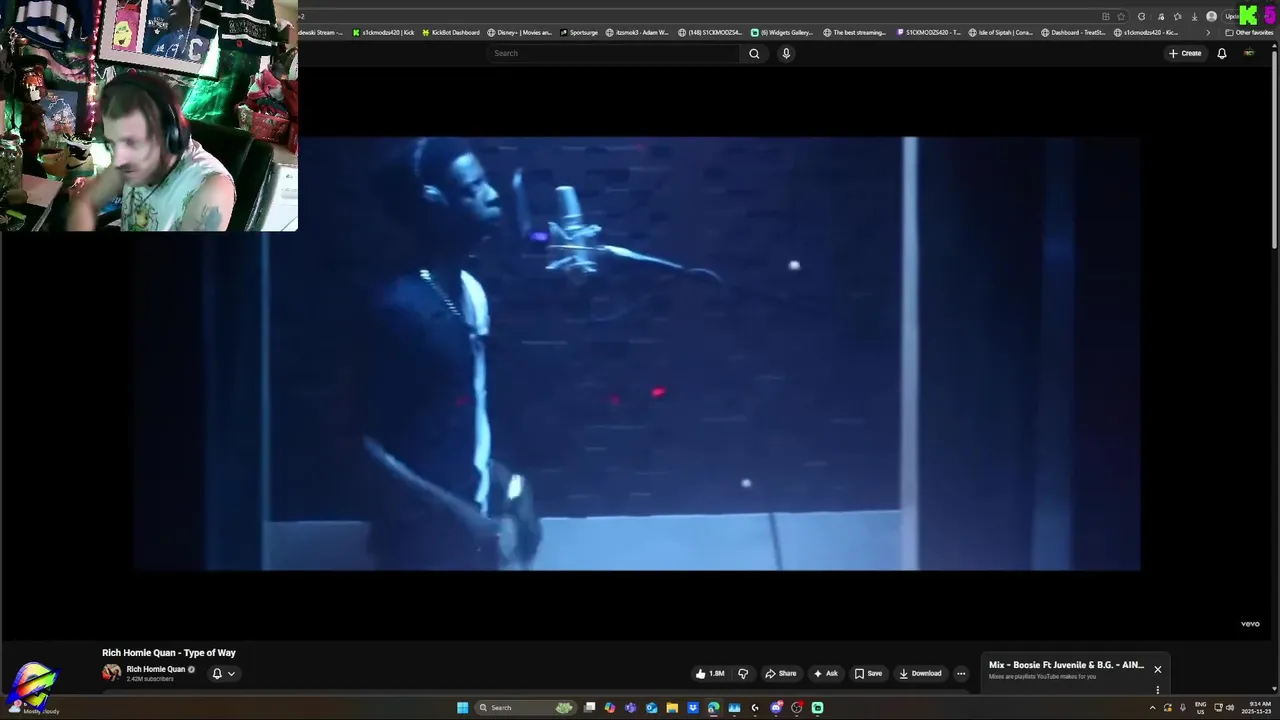The image size is (1280, 720).
Task: Open Kick green taskbar icon
Action: point(817,708)
